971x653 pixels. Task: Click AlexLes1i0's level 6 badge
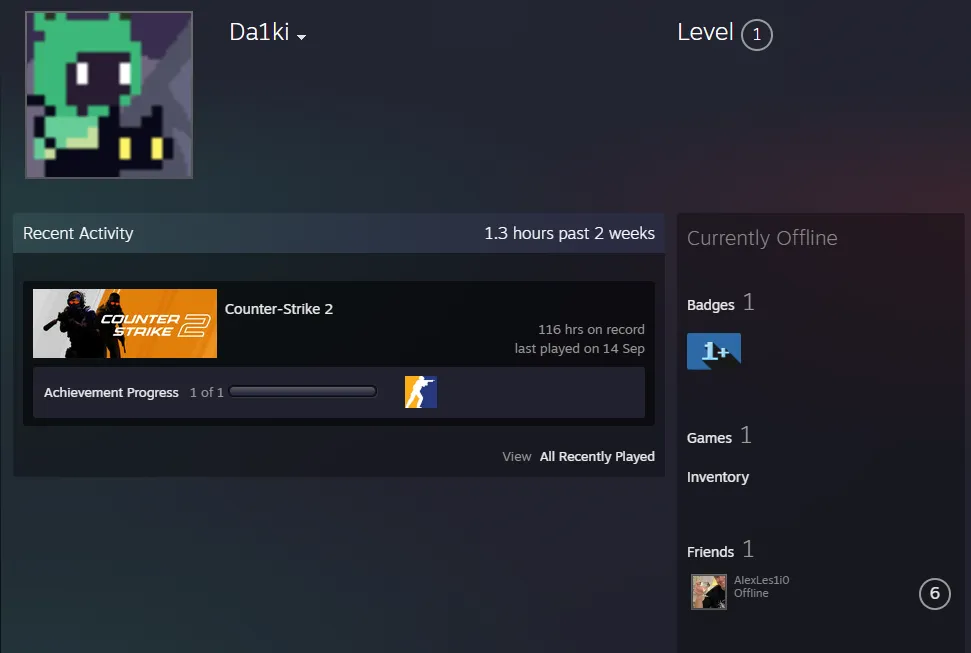pos(934,594)
